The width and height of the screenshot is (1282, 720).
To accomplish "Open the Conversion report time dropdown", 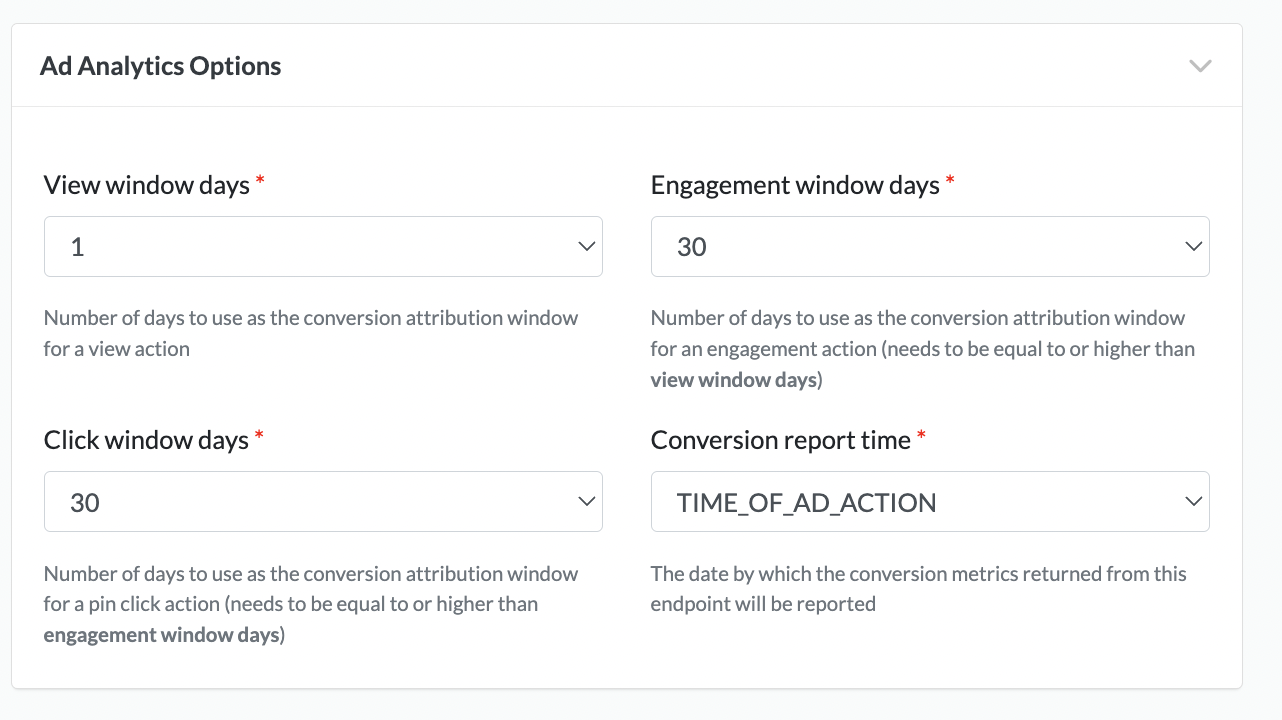I will point(929,502).
